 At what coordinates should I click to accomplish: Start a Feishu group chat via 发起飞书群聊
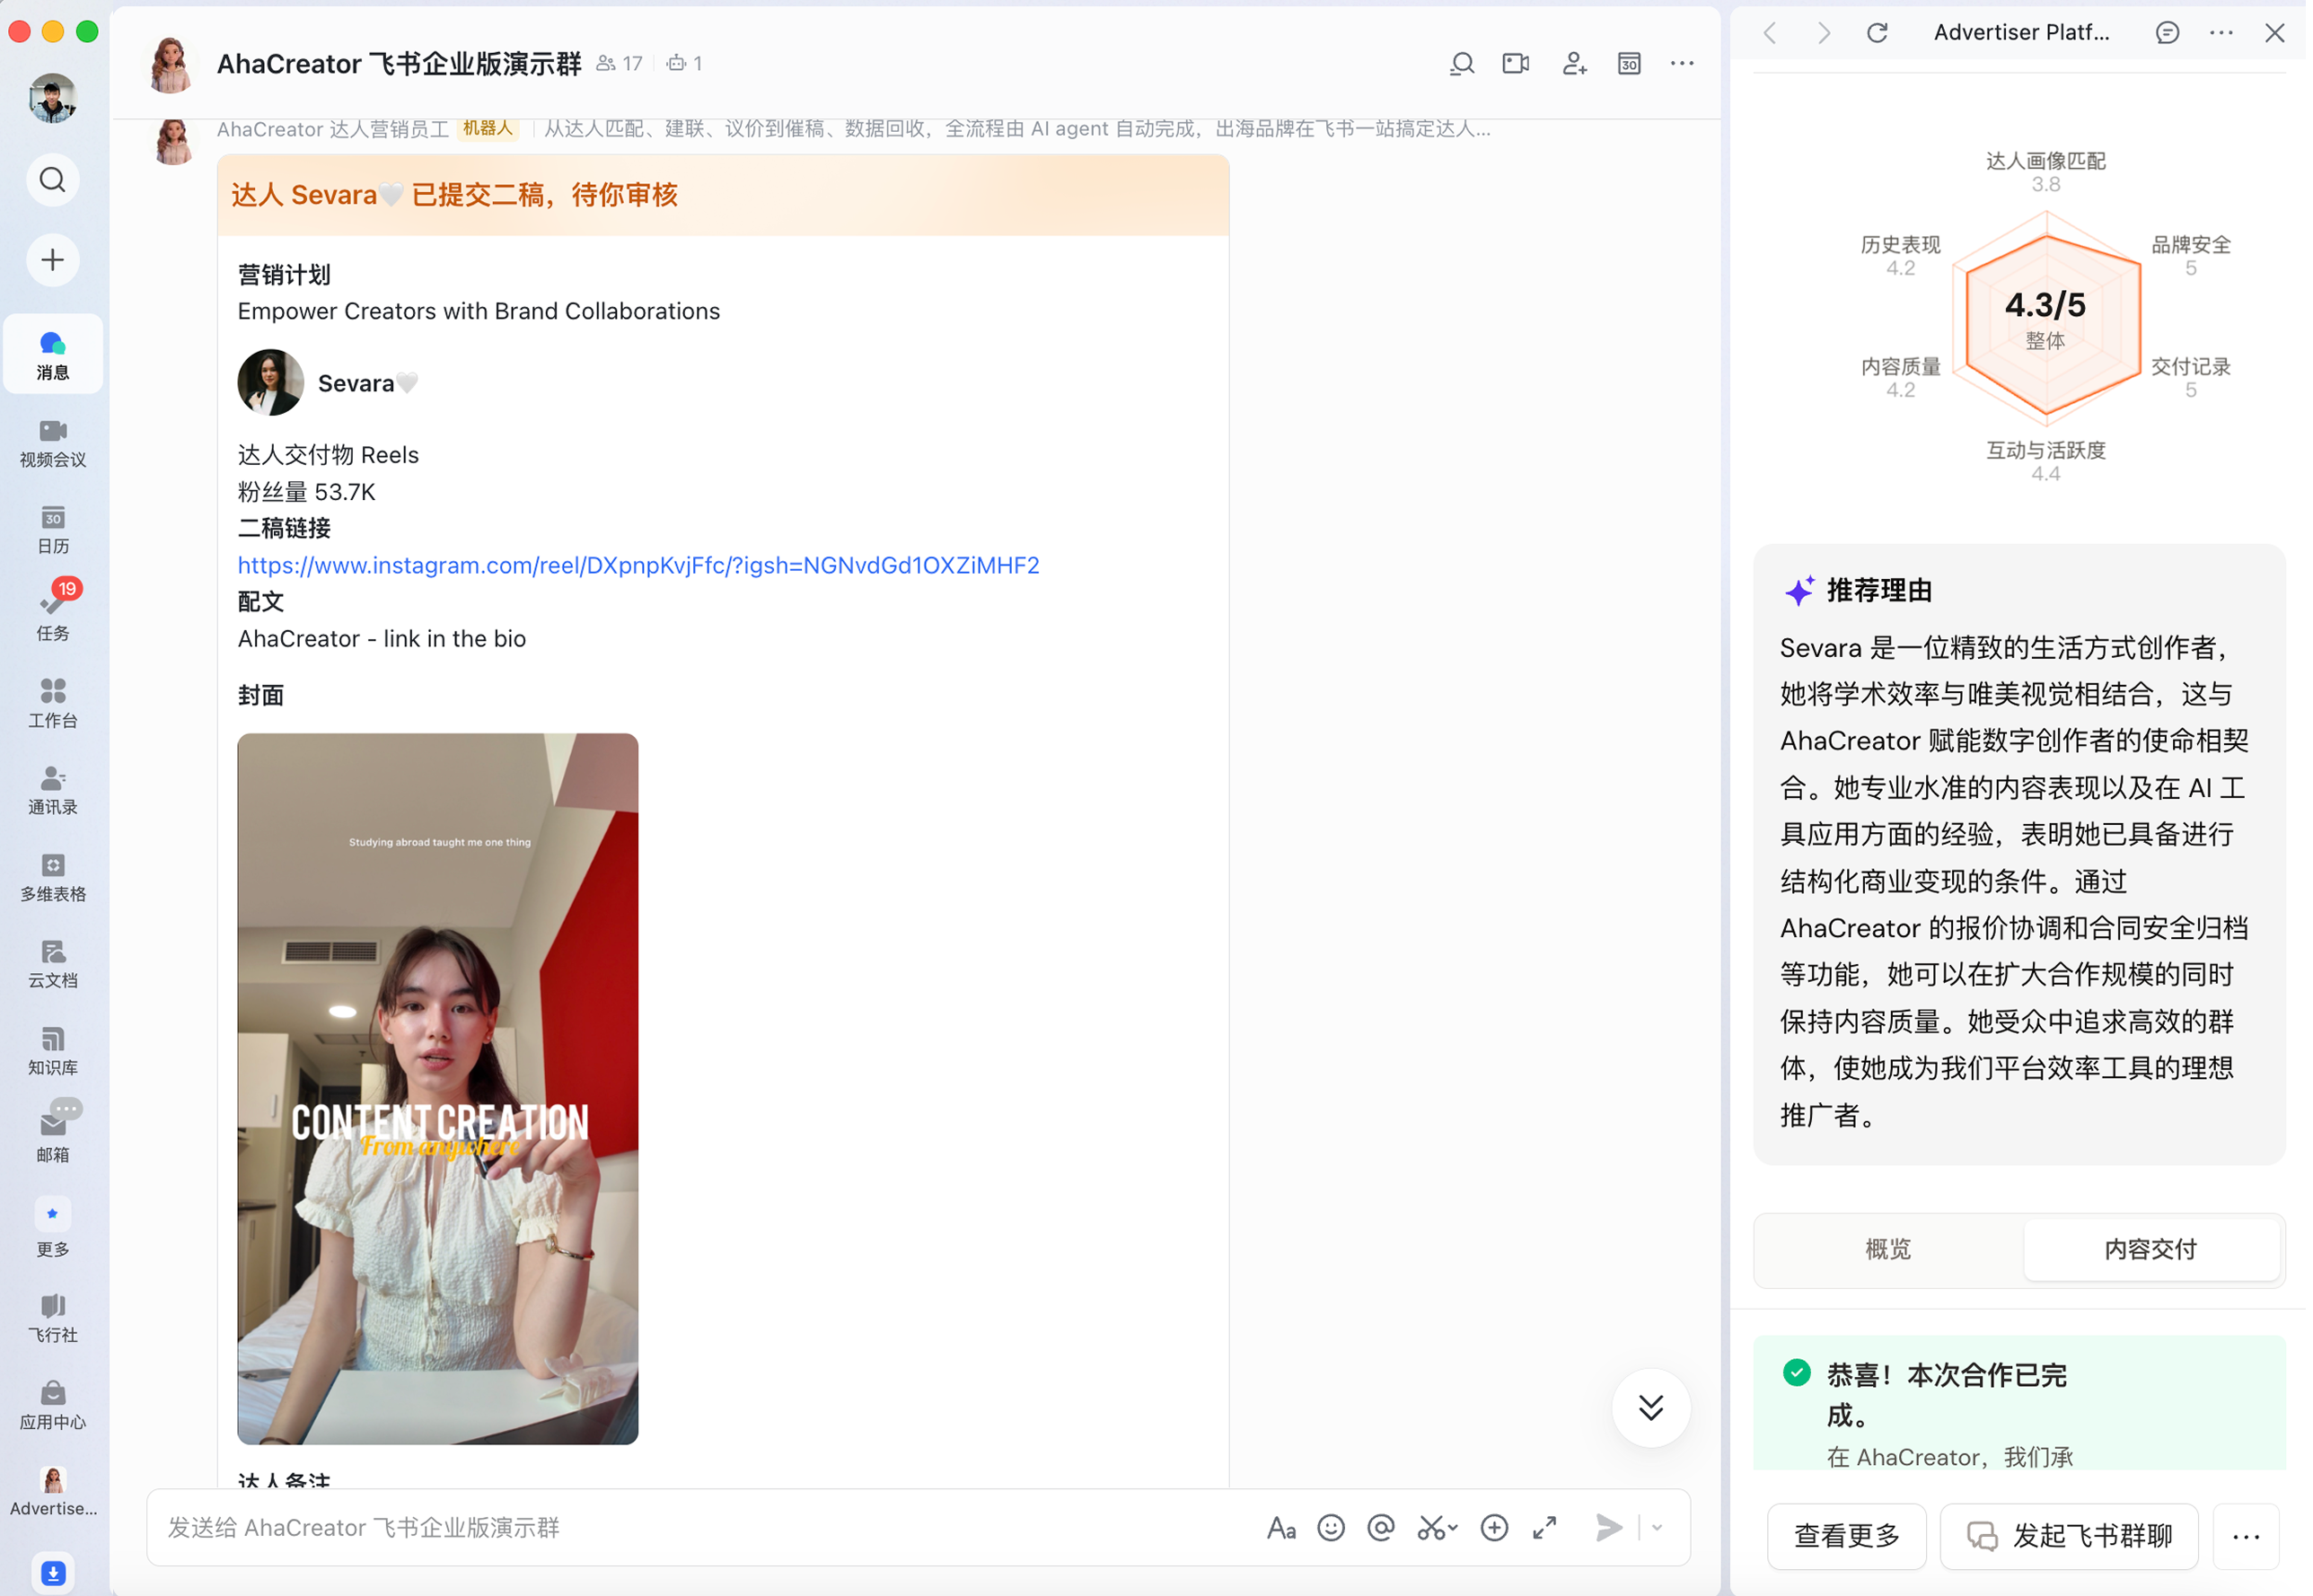point(2069,1535)
